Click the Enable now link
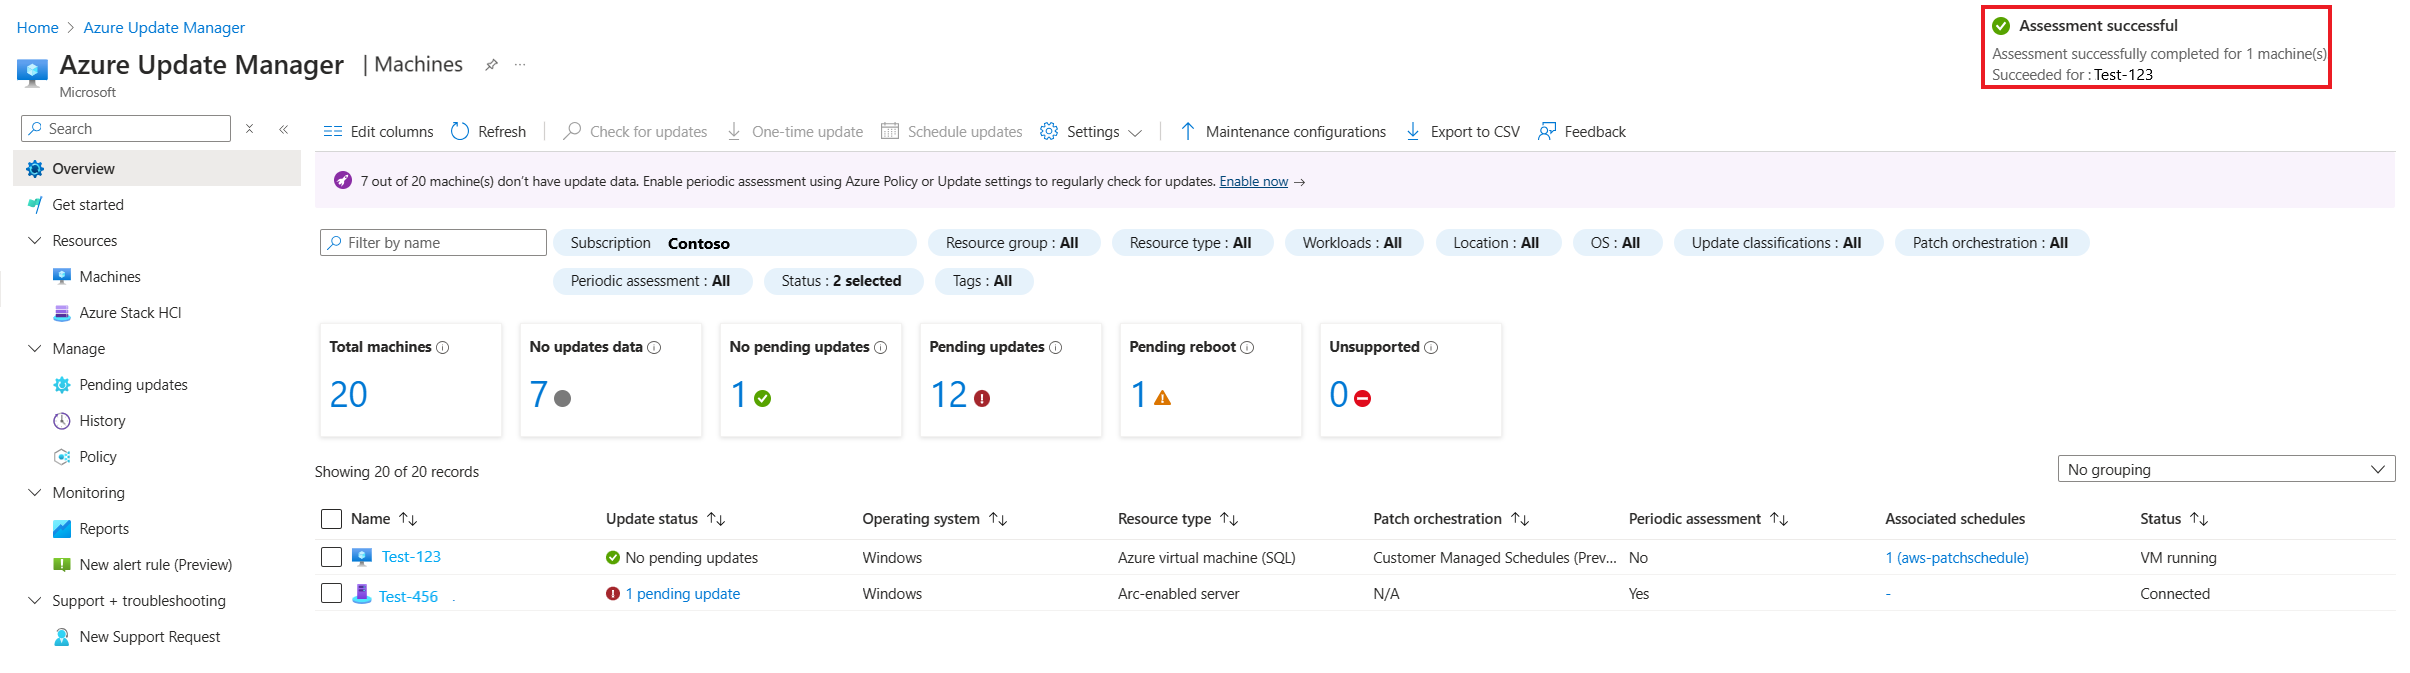 coord(1253,182)
